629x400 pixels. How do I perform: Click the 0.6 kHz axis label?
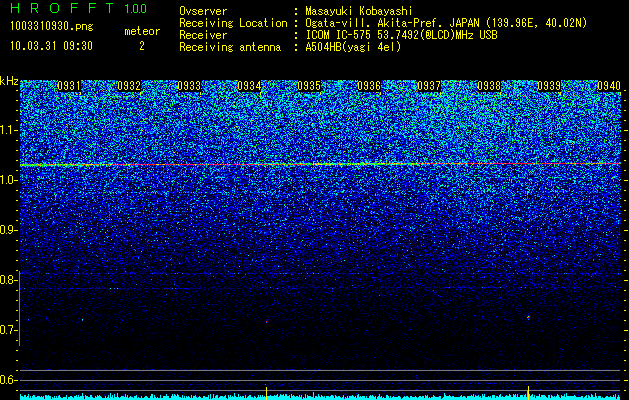(x=8, y=380)
